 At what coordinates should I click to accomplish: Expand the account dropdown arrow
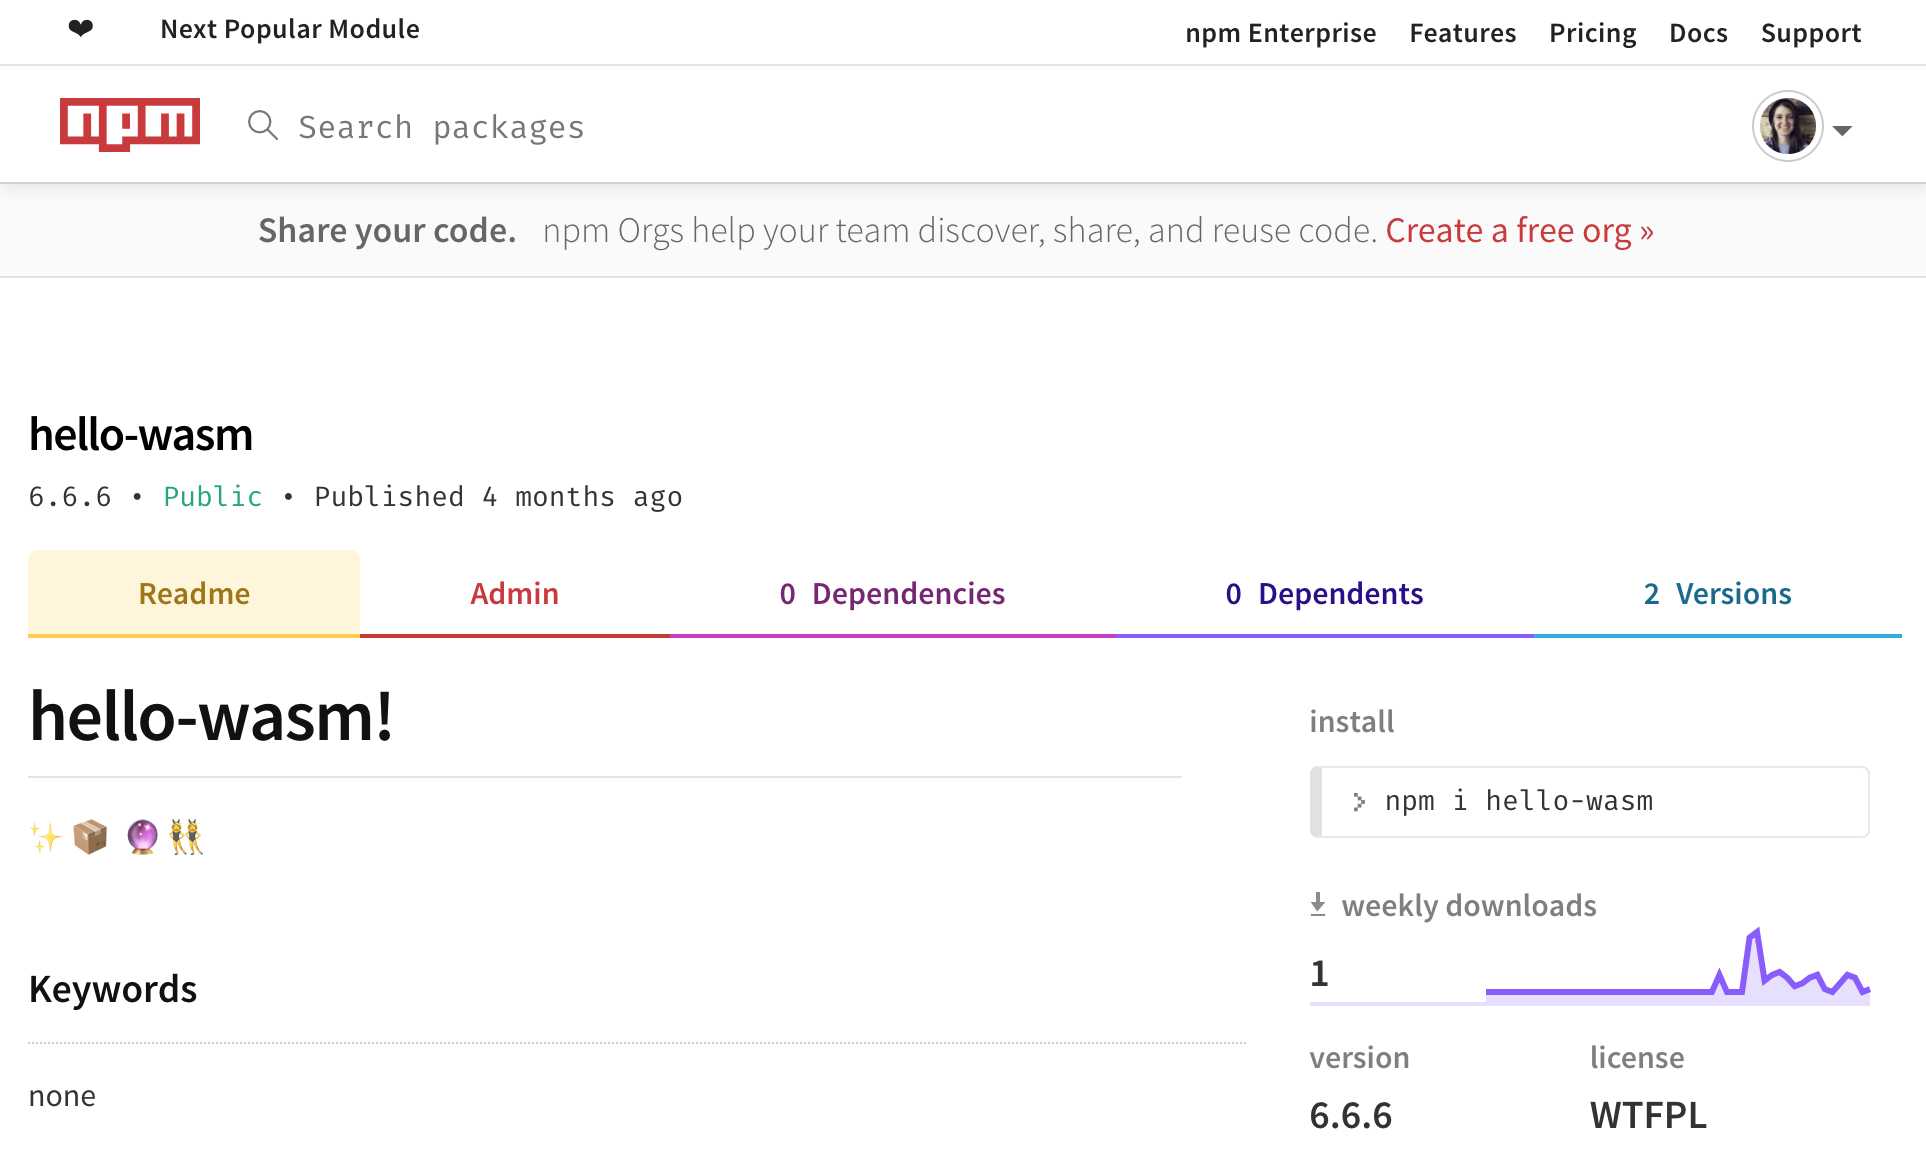tap(1843, 131)
